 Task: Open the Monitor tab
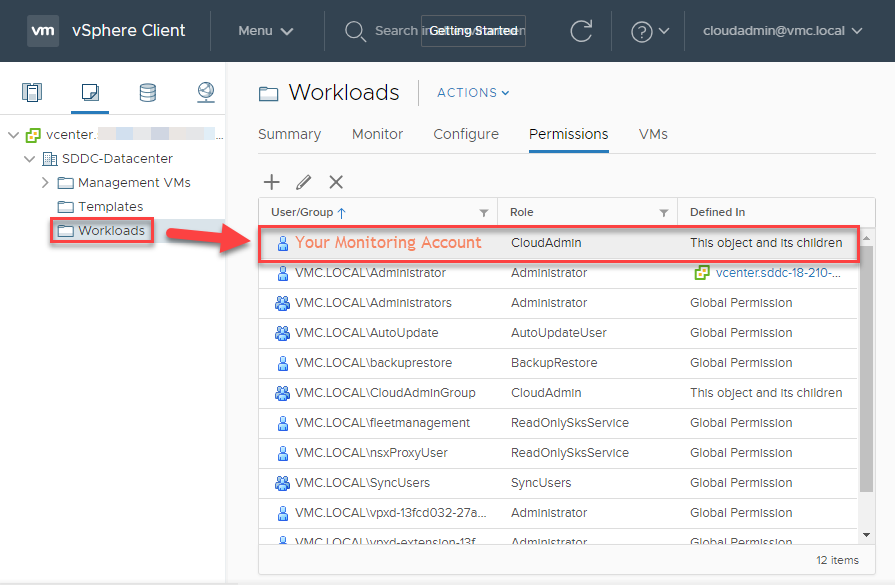[x=377, y=134]
